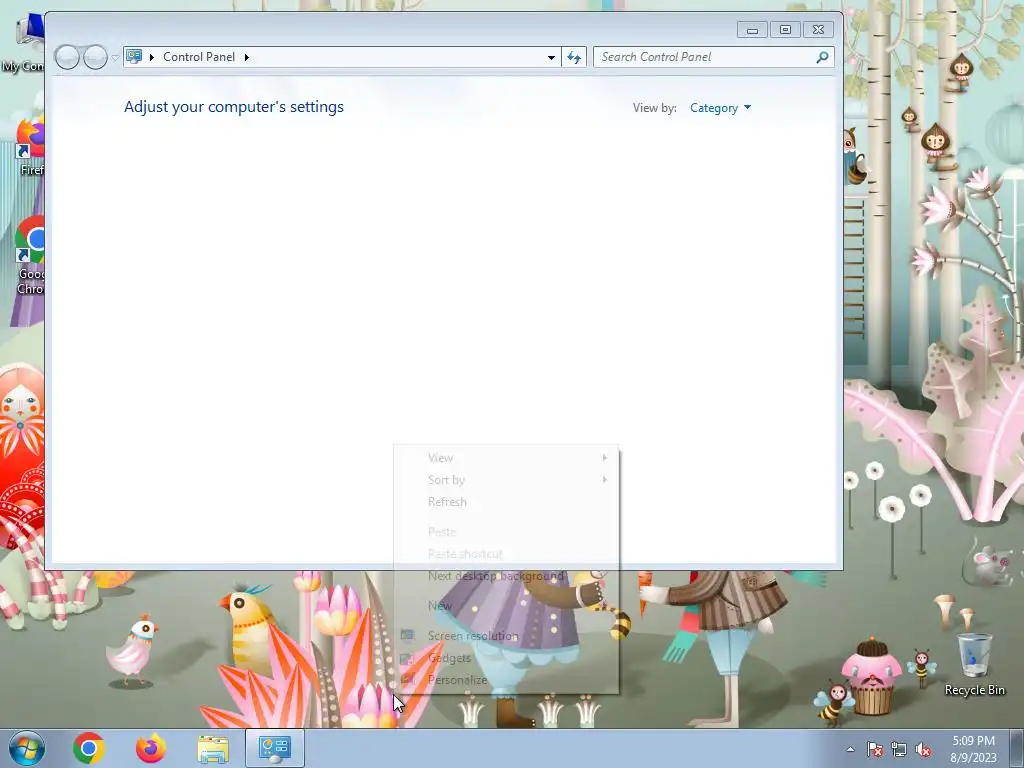Click the Back navigation arrow button
Viewport: 1024px width, 768px height.
tap(67, 57)
